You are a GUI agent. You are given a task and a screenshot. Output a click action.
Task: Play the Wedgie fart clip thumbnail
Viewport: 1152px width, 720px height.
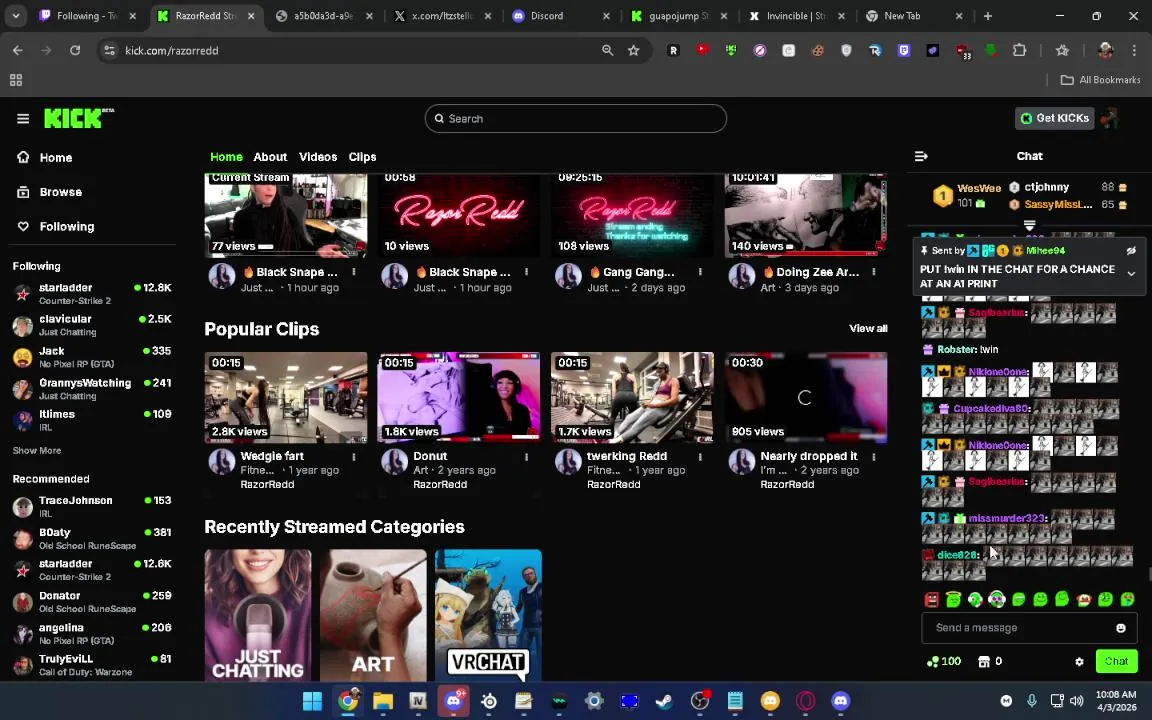coord(286,397)
